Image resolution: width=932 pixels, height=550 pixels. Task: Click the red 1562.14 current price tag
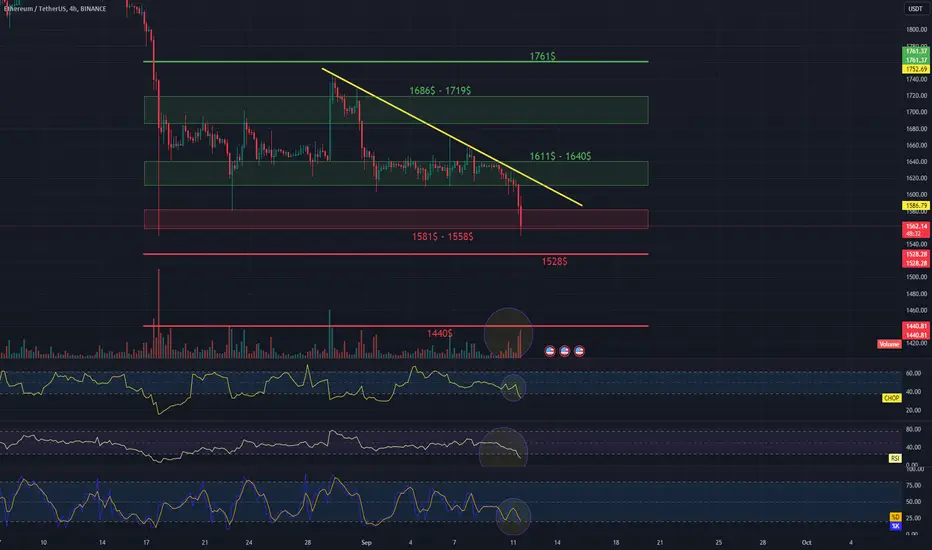tap(916, 230)
